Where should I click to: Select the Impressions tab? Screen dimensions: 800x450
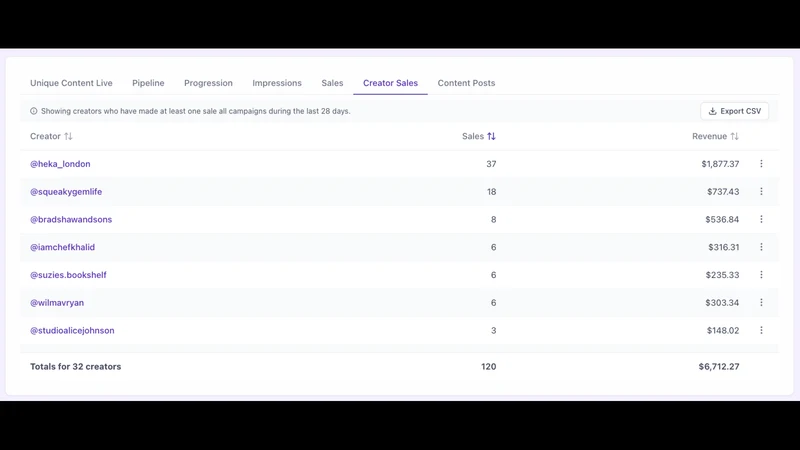(277, 83)
